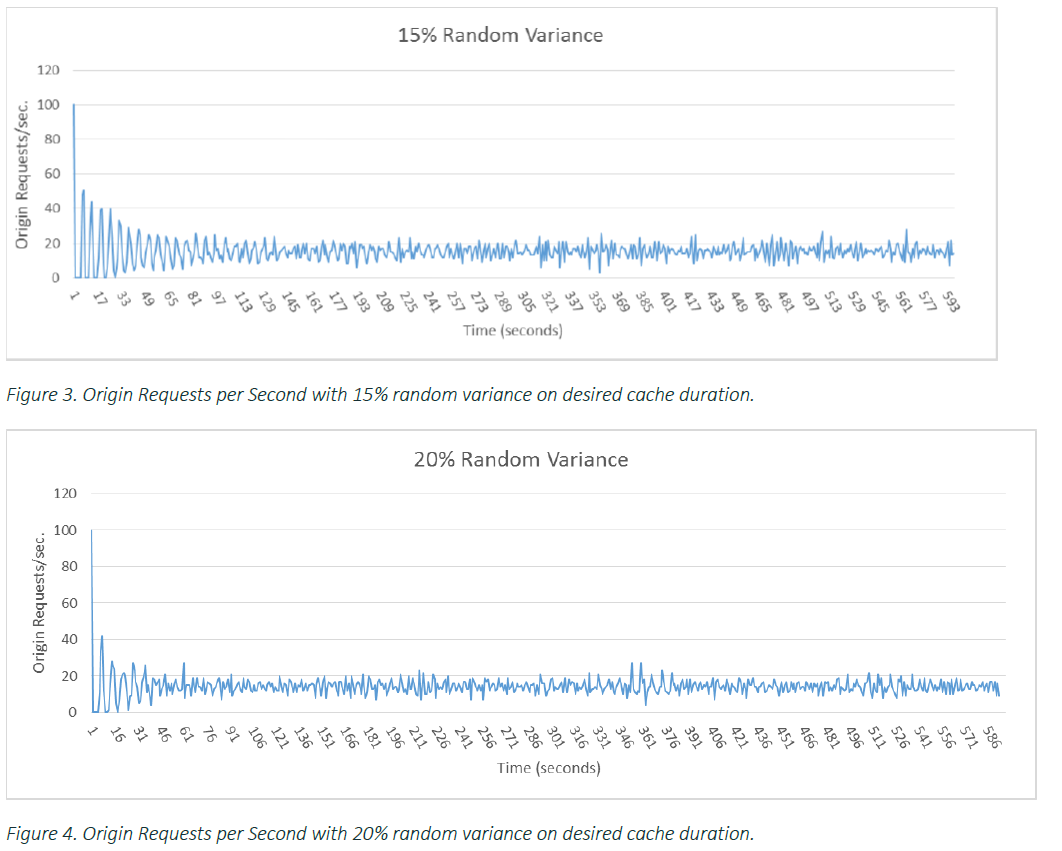Click 'Time (seconds)' label under the 15% chart
This screenshot has width=1062, height=851.
[x=513, y=331]
